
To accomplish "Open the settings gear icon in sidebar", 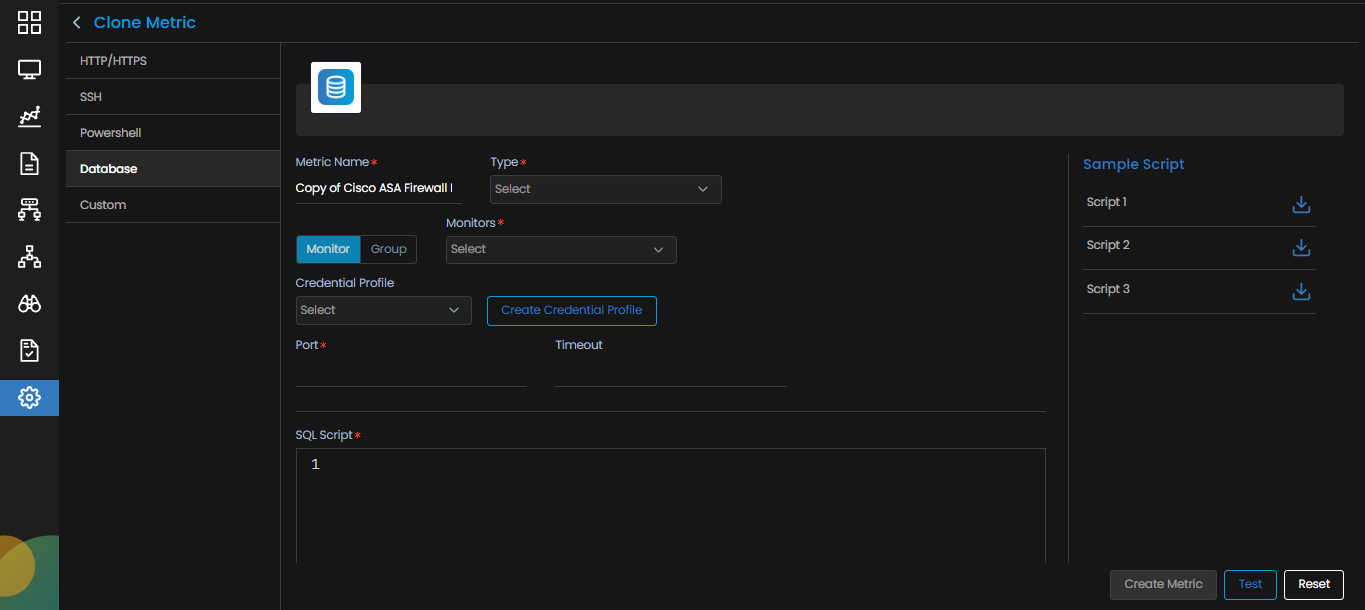I will (29, 398).
